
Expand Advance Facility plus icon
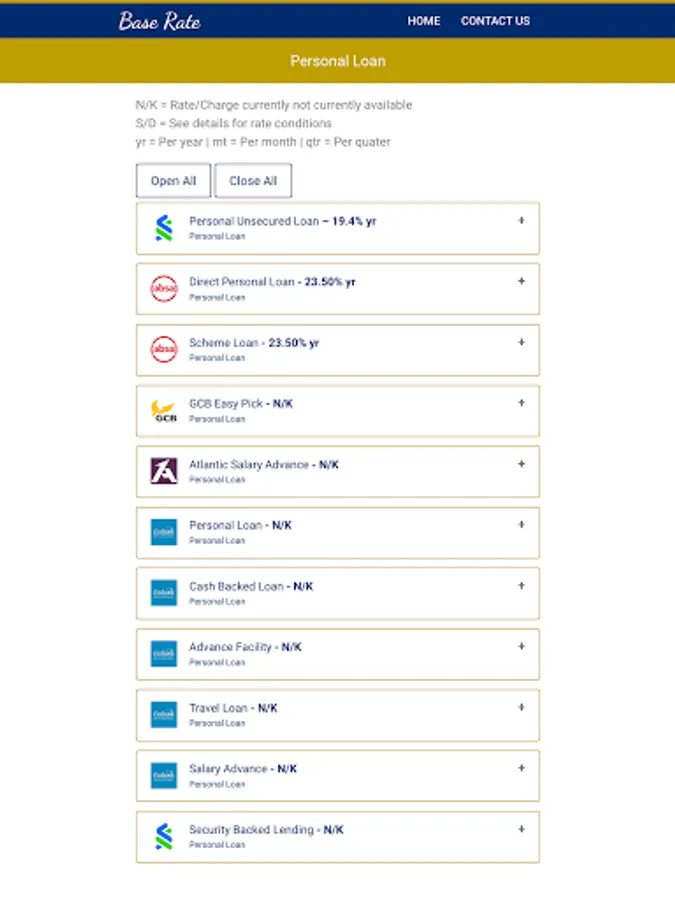(521, 646)
